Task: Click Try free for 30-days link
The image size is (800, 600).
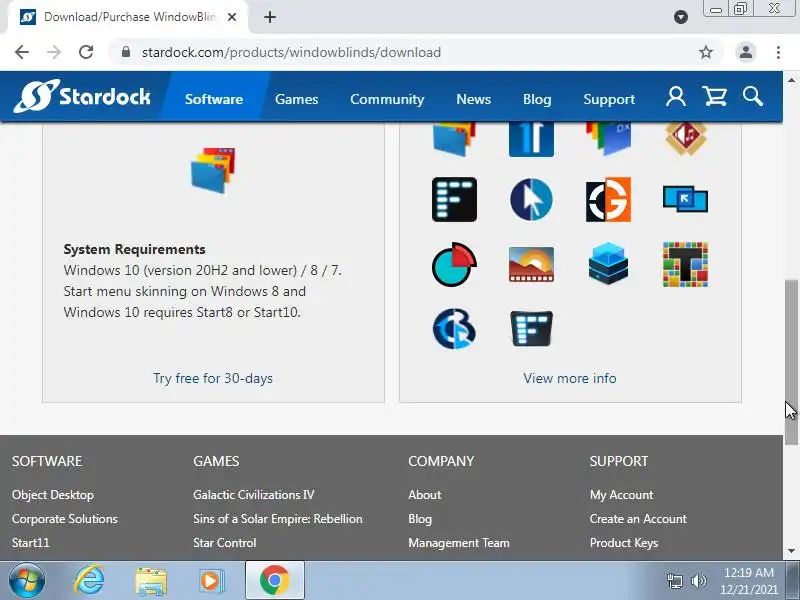Action: (x=213, y=378)
